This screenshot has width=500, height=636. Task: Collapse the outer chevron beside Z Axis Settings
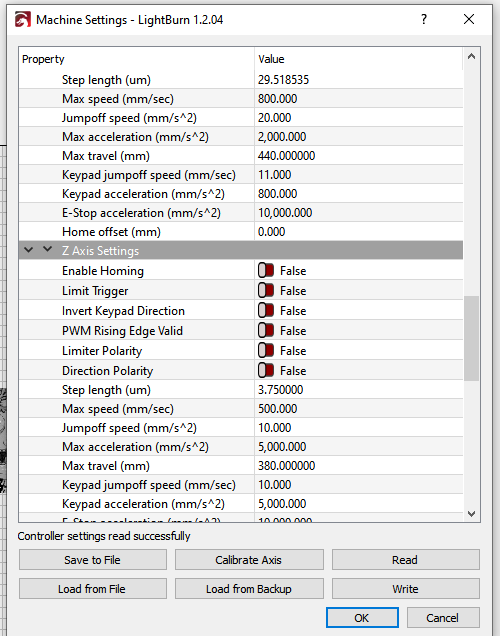coord(28,250)
